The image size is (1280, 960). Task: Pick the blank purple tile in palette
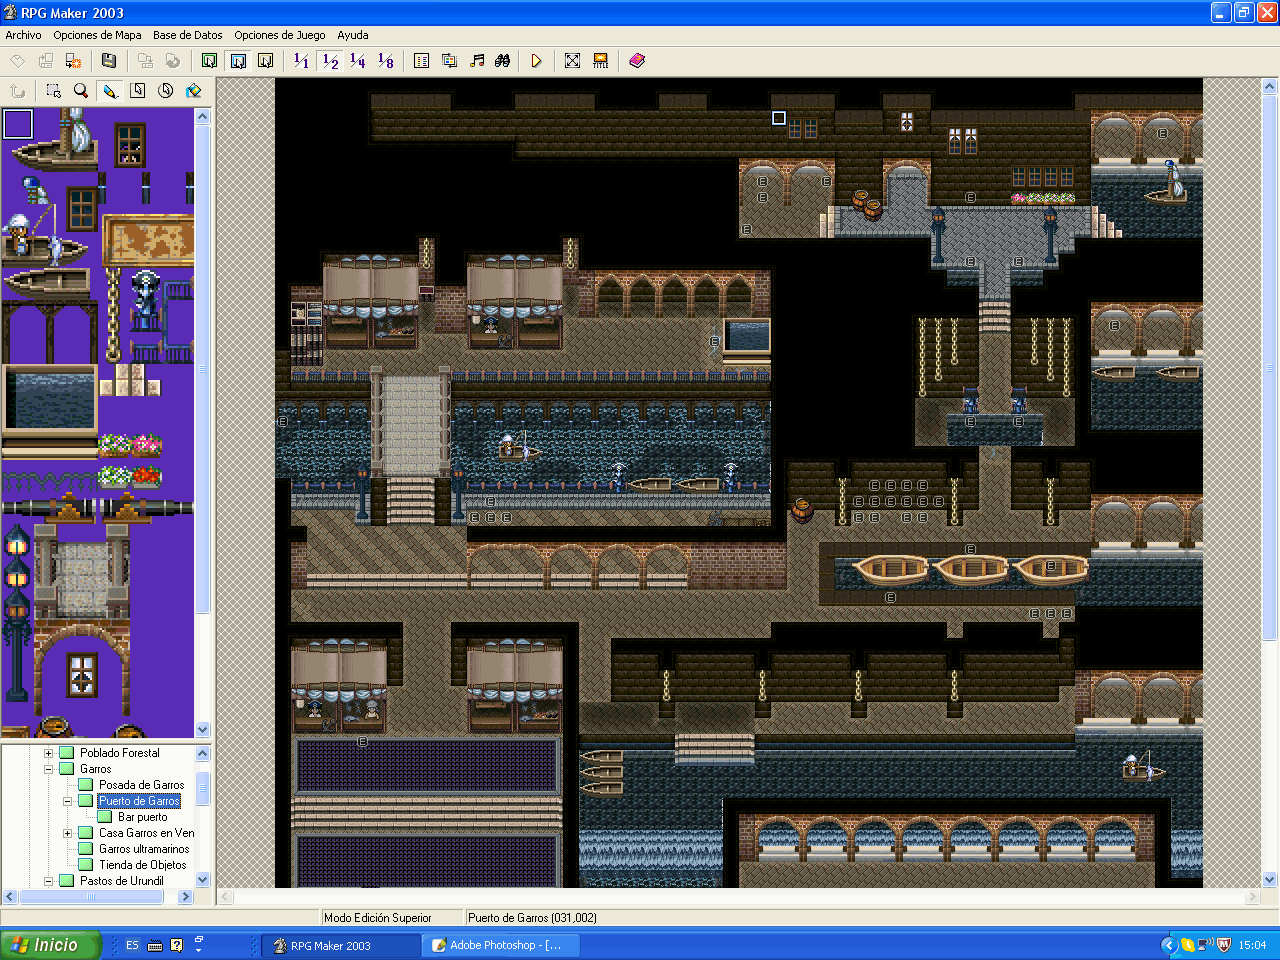pyautogui.click(x=18, y=124)
